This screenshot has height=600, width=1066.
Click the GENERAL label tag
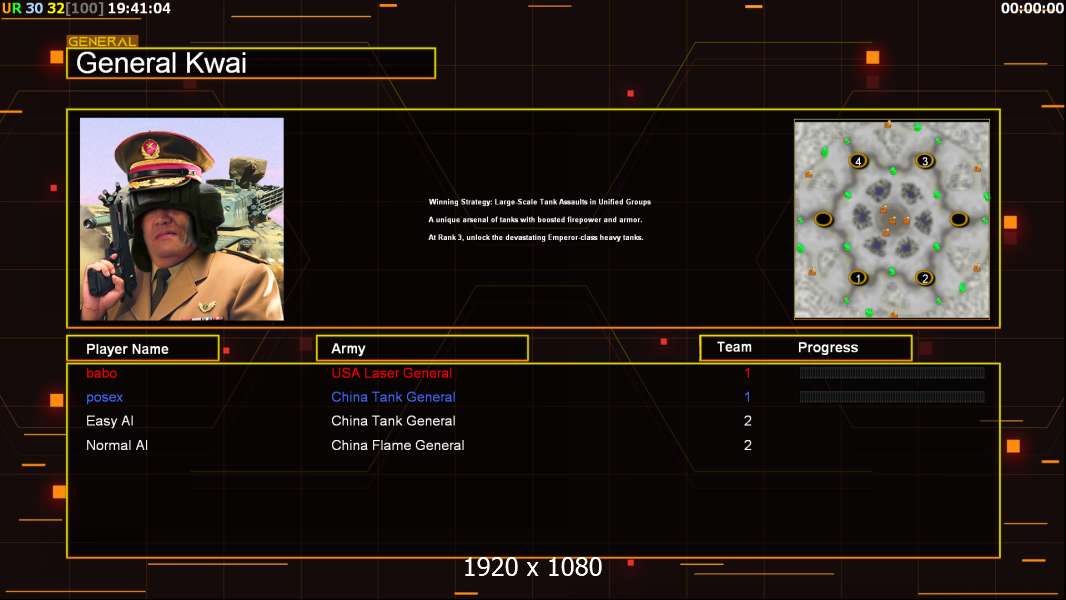(102, 41)
